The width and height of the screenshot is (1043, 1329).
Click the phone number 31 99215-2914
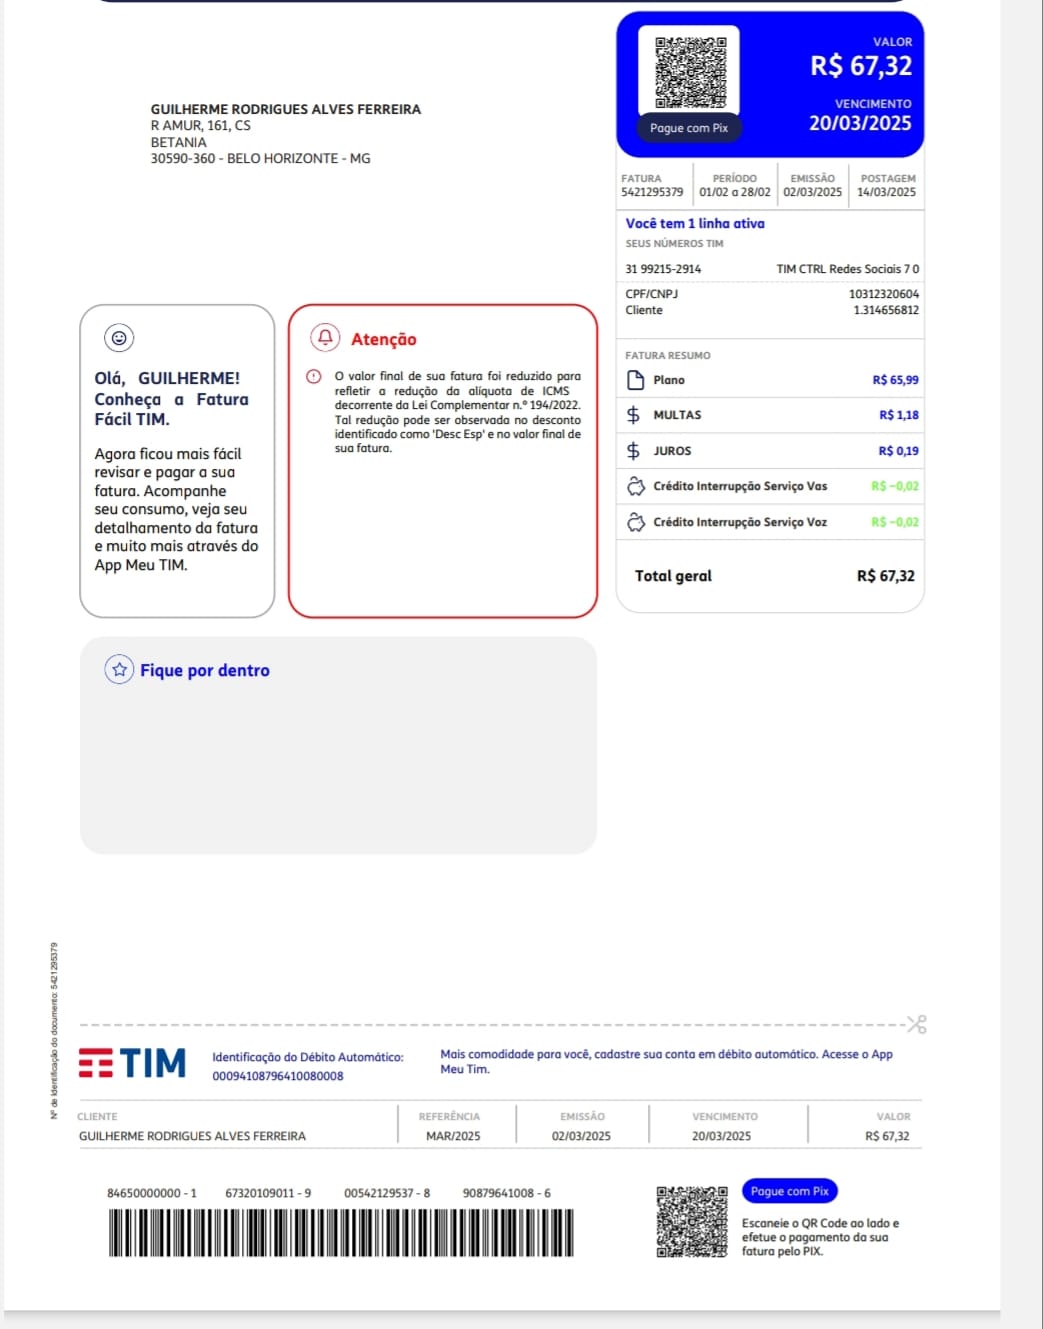(x=663, y=269)
